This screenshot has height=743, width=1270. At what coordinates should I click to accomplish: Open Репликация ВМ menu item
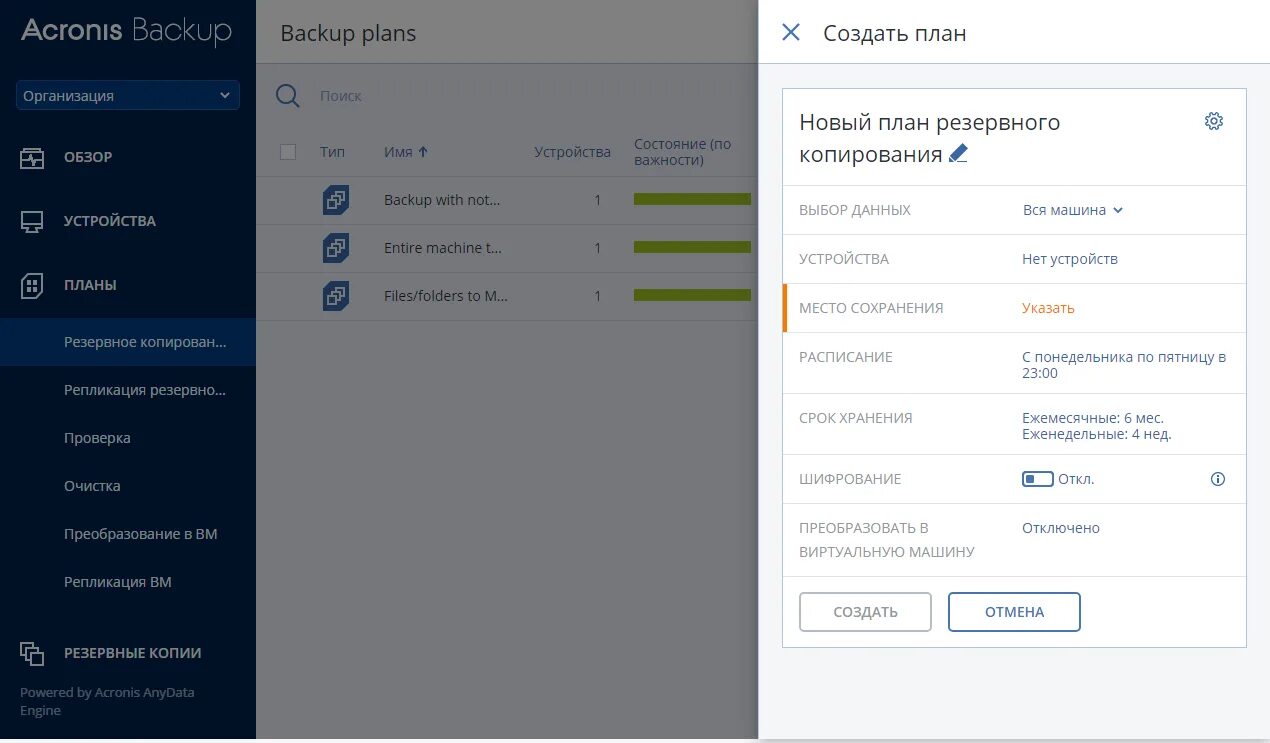click(118, 582)
